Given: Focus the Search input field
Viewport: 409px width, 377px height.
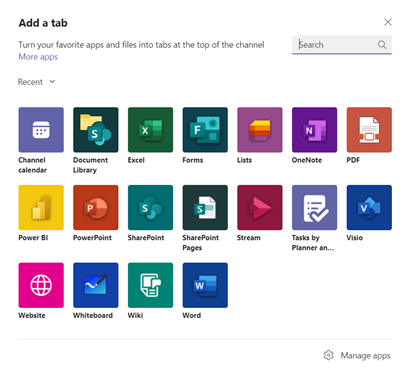Looking at the screenshot, I should [x=342, y=45].
